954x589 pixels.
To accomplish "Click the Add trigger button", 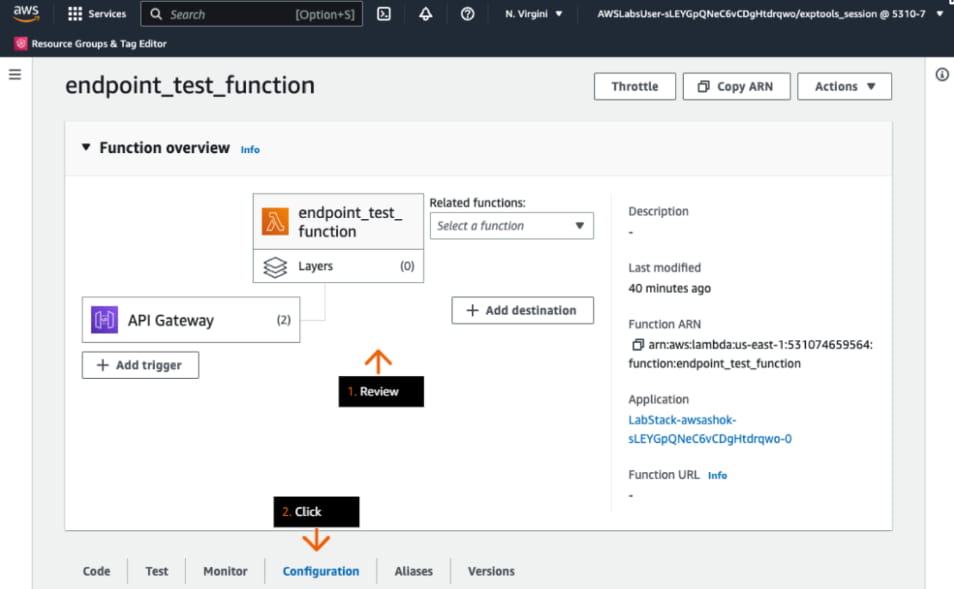I will click(x=141, y=365).
